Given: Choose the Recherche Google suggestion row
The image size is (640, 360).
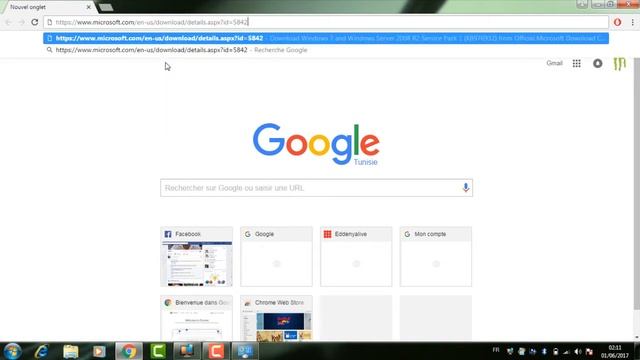Looking at the screenshot, I should (x=326, y=50).
